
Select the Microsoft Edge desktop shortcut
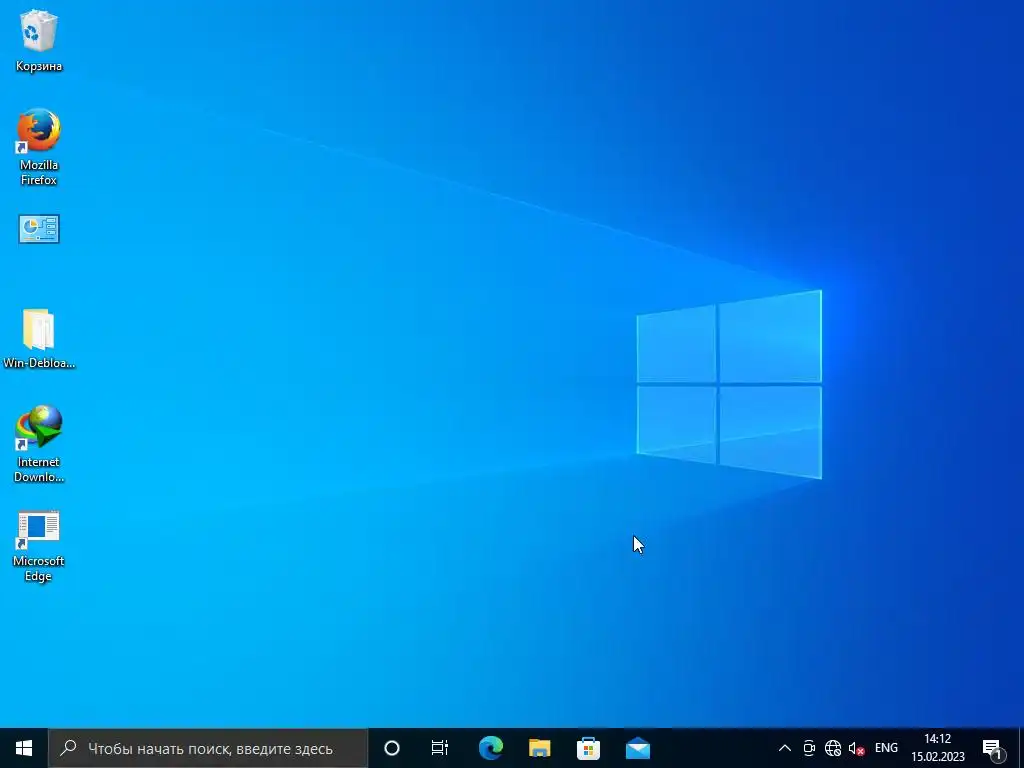(39, 545)
